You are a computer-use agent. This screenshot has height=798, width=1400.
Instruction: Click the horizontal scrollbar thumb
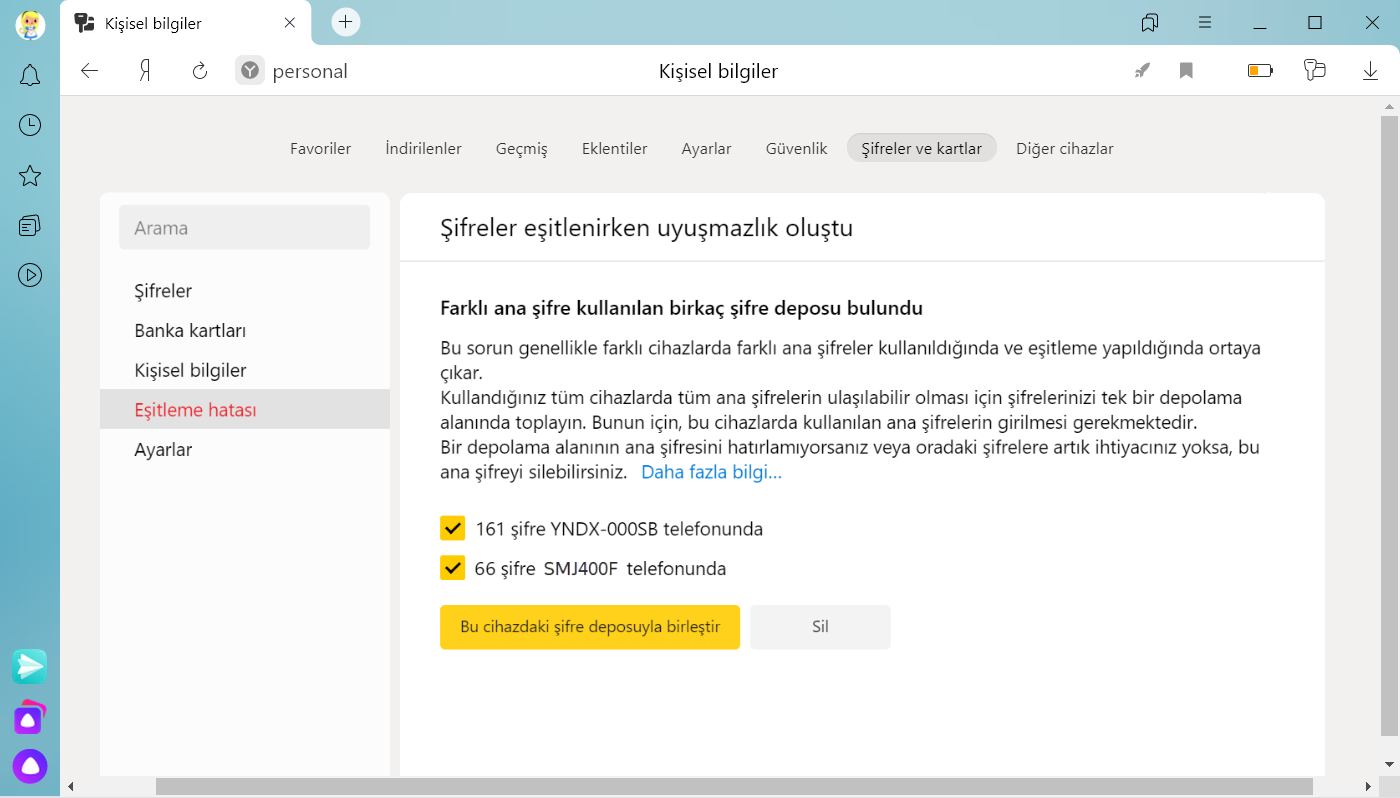point(734,787)
